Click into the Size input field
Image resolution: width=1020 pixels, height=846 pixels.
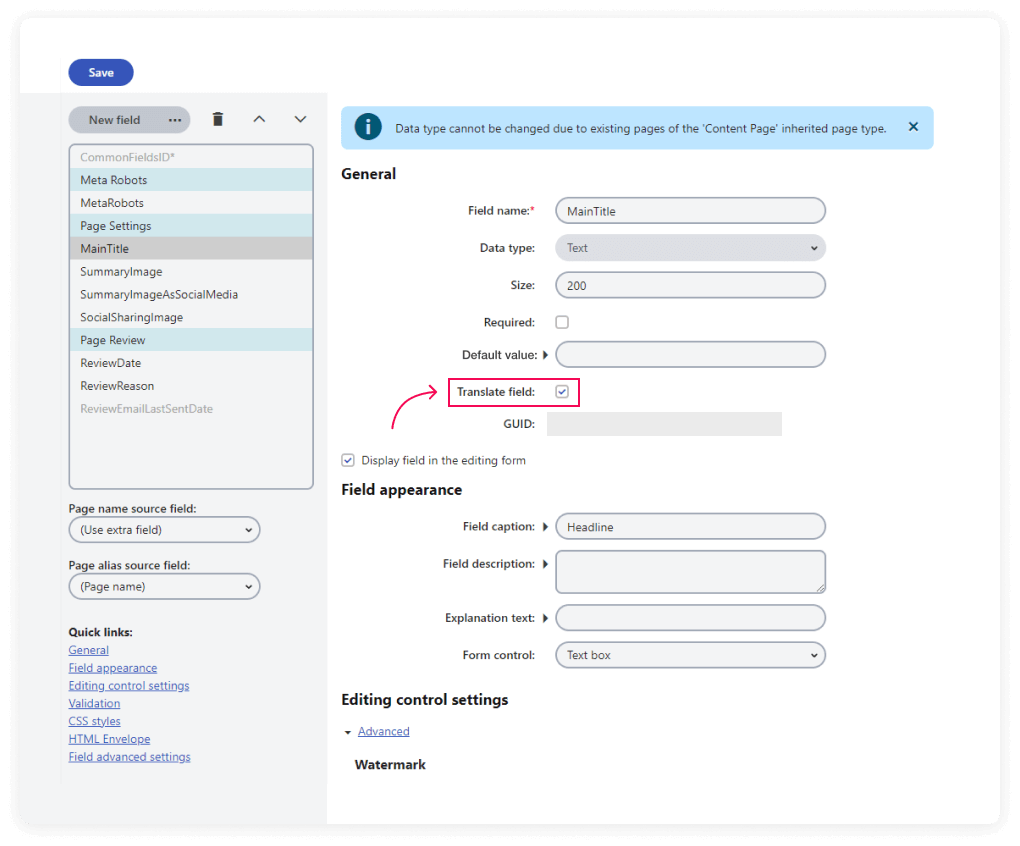tap(690, 285)
